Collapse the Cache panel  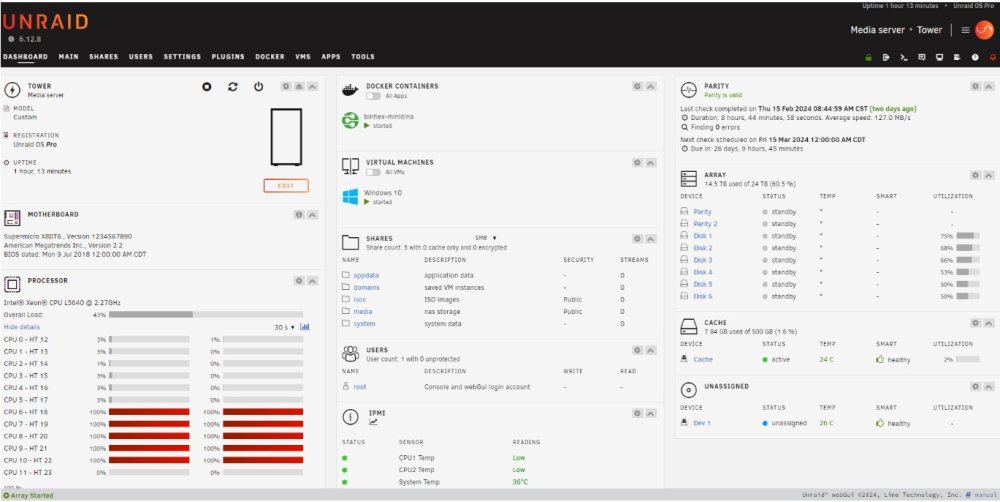989,323
